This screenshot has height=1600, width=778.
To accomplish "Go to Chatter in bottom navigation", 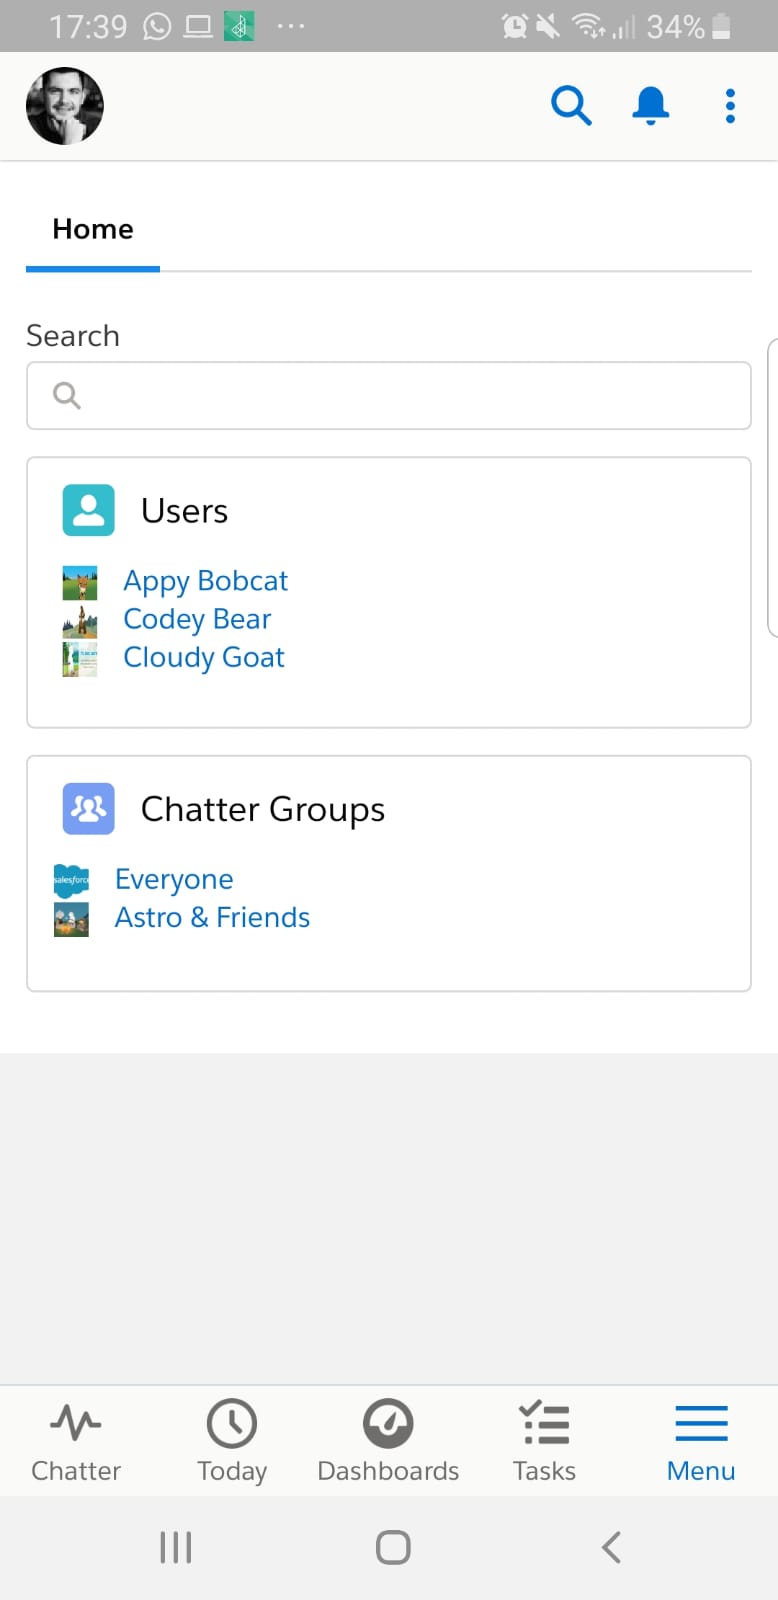I will tap(76, 1441).
